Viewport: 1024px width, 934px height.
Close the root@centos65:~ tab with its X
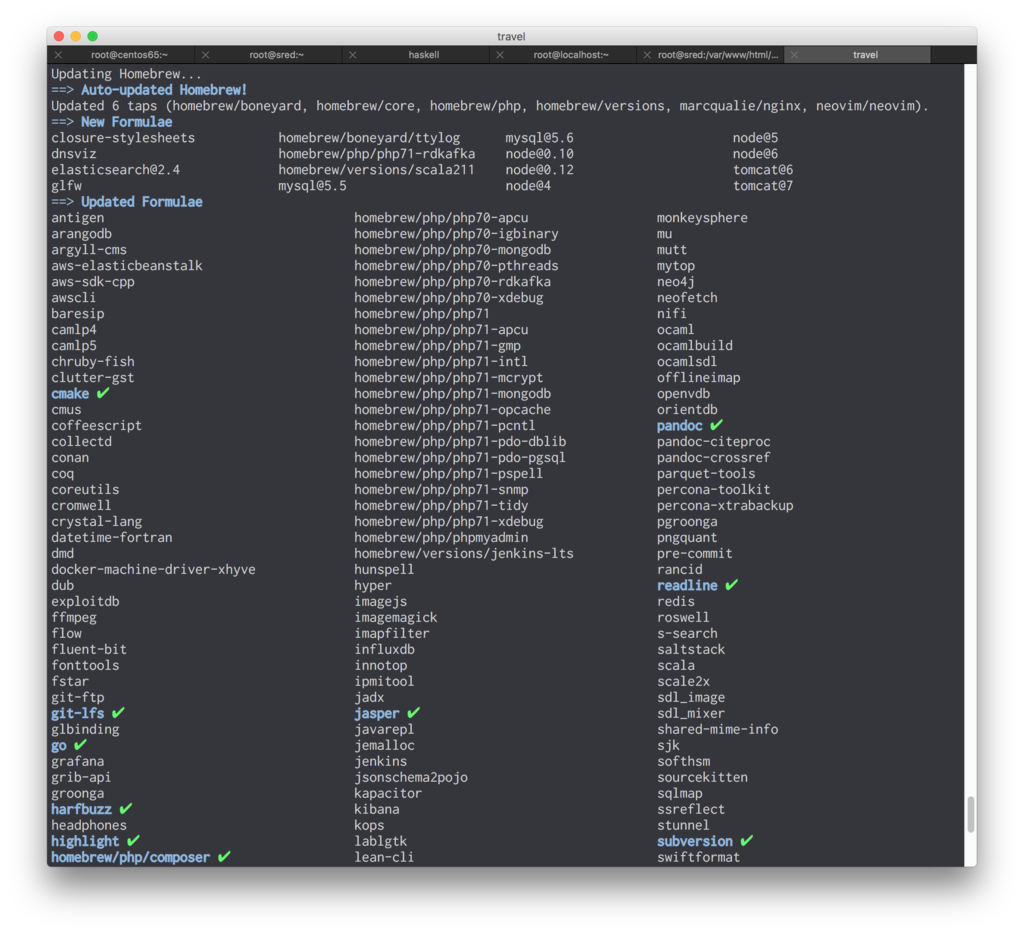(58, 55)
